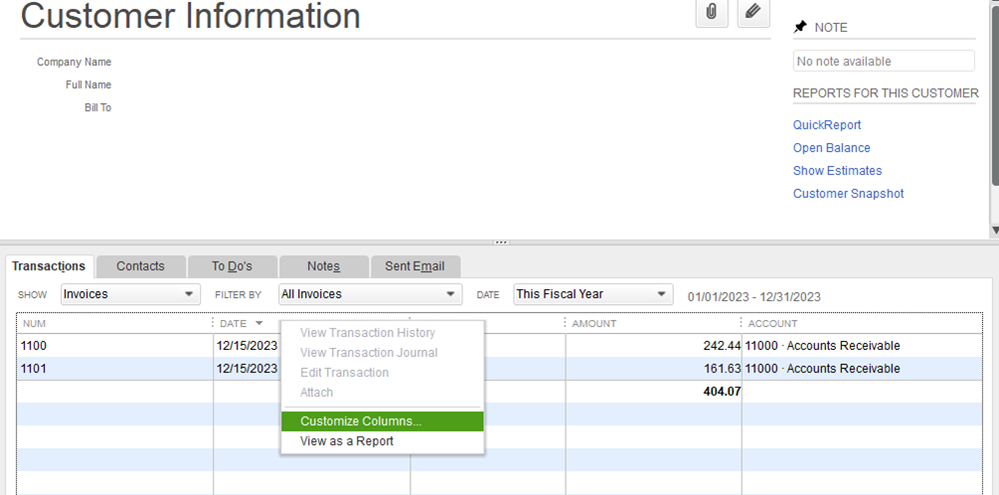This screenshot has height=495, width=999.
Task: Switch to the Sent Email tab
Action: pyautogui.click(x=415, y=266)
